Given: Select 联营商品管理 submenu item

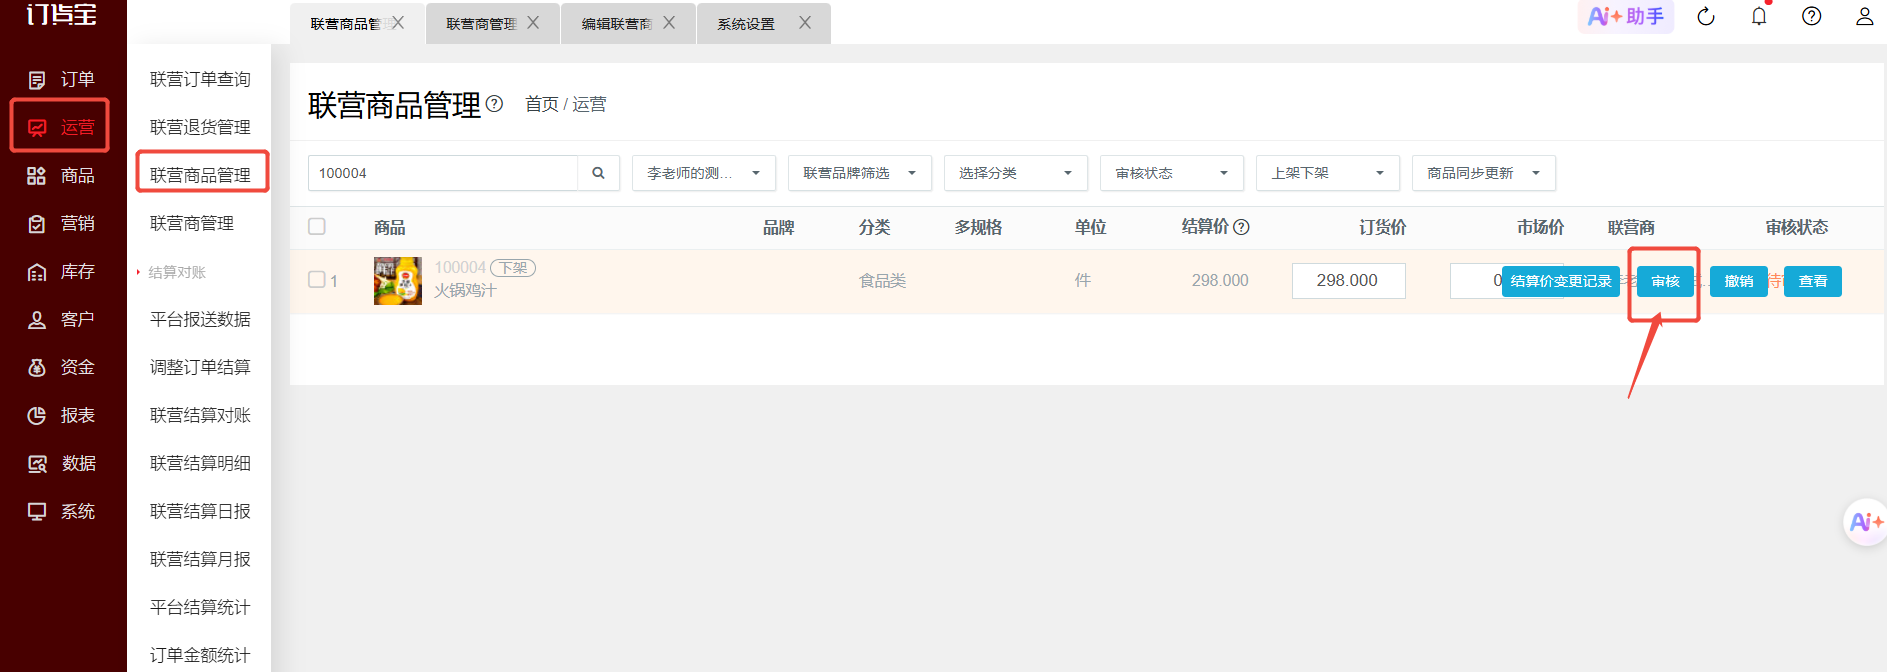Looking at the screenshot, I should point(200,175).
